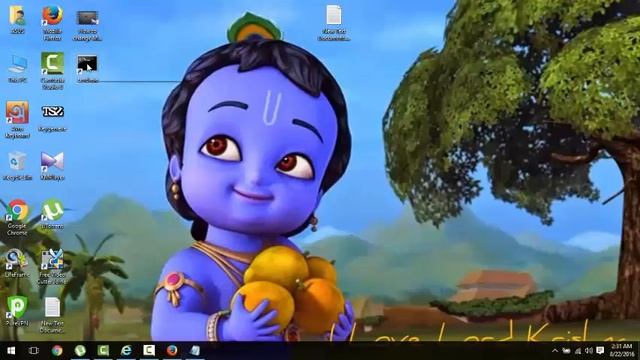Open the Action Center notifications icon
The height and width of the screenshot is (360, 640).
[x=600, y=351]
